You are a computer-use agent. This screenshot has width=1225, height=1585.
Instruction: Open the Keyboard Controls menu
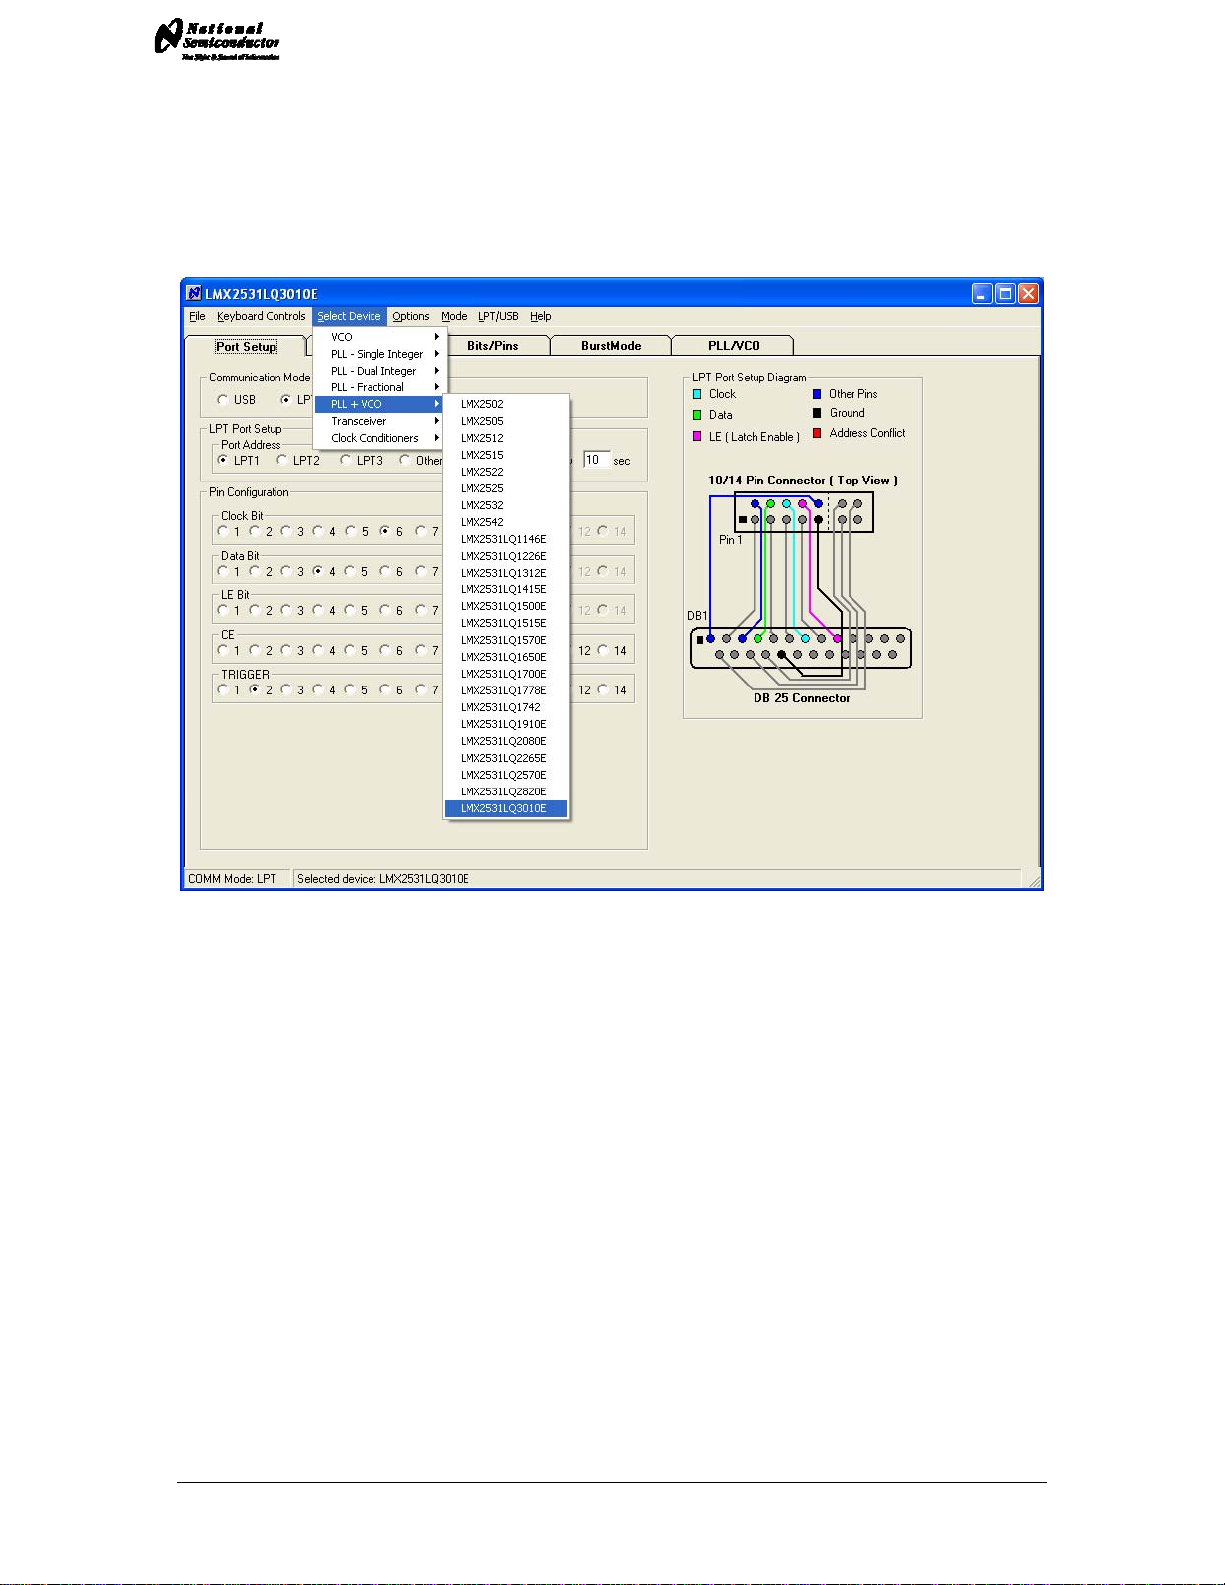pyautogui.click(x=261, y=316)
